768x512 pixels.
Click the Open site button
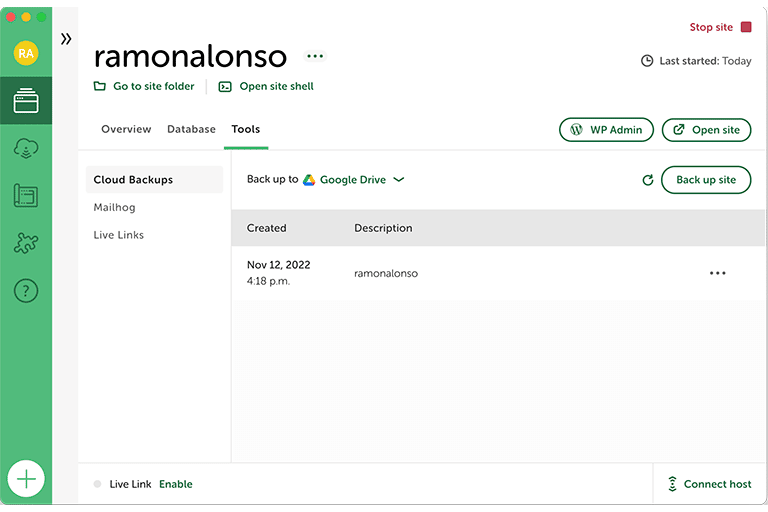coord(706,130)
